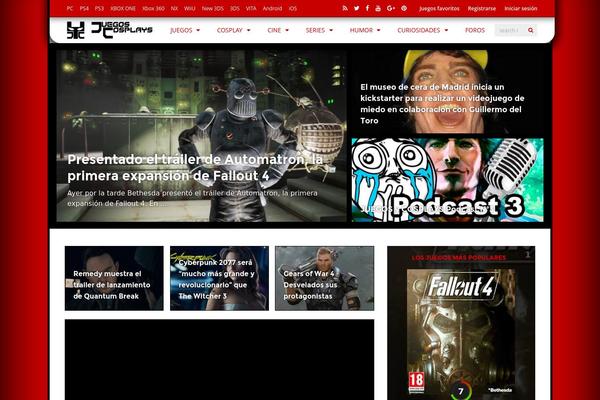600x400 pixels.
Task: Open the Facebook page icon
Action: [367, 8]
